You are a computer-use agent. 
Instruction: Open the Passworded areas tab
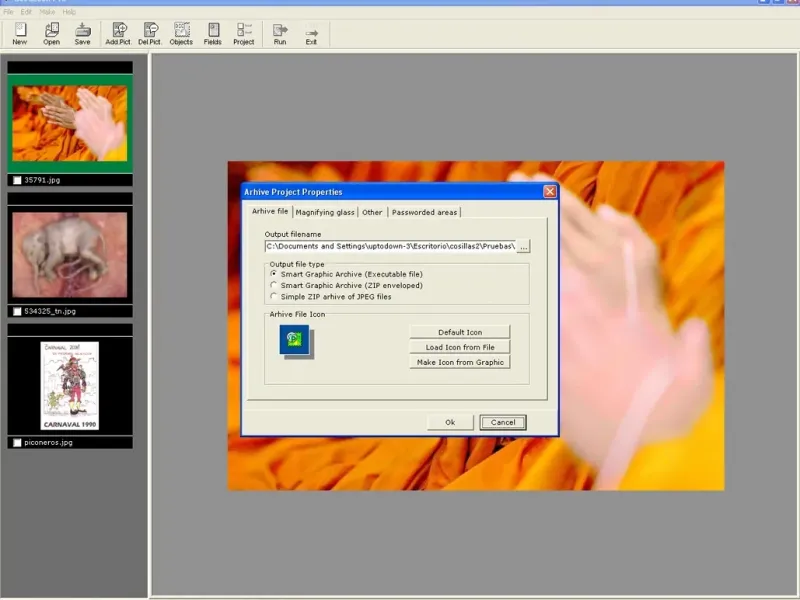click(x=424, y=212)
